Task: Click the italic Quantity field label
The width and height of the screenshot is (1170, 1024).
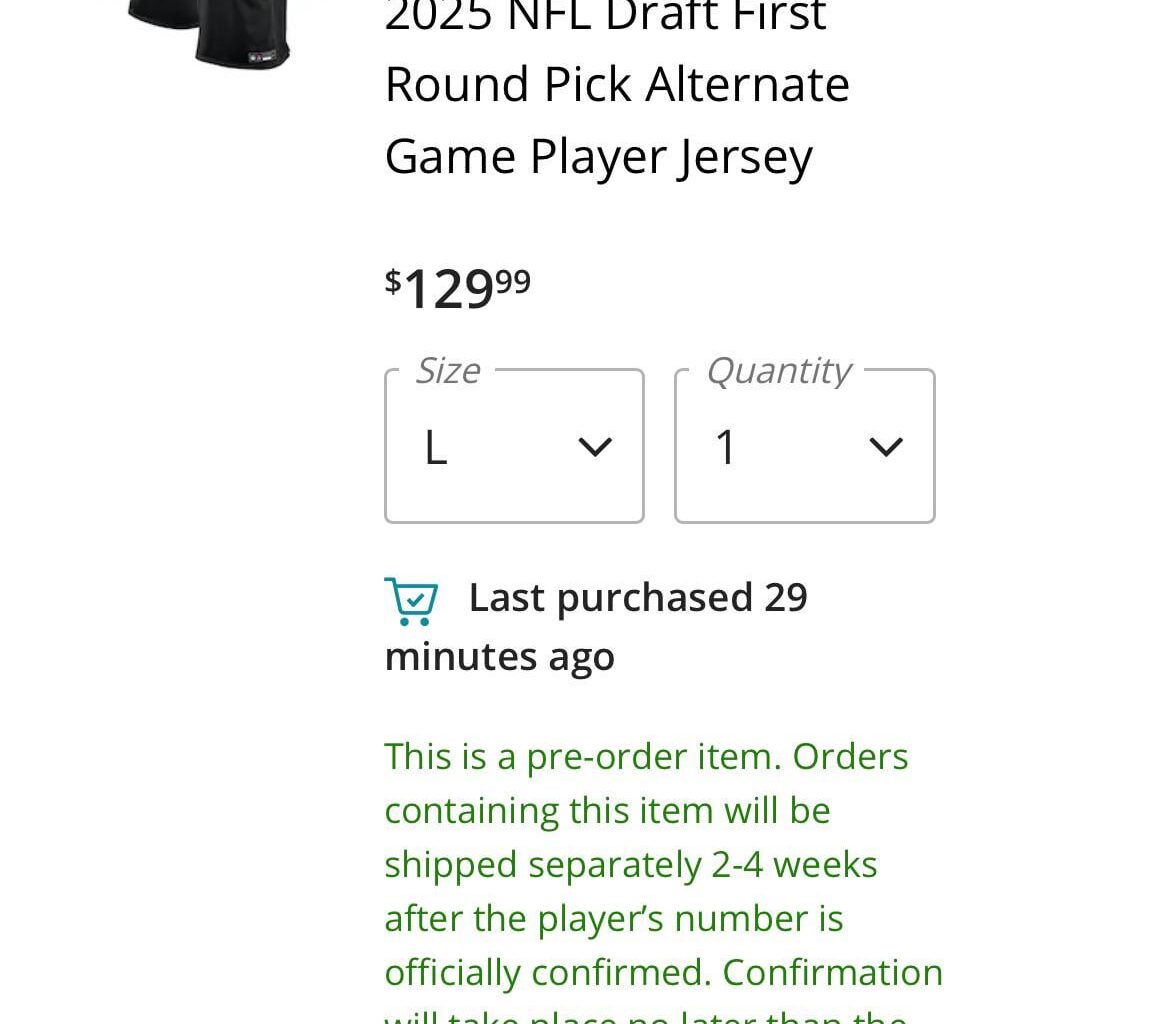Action: point(778,371)
